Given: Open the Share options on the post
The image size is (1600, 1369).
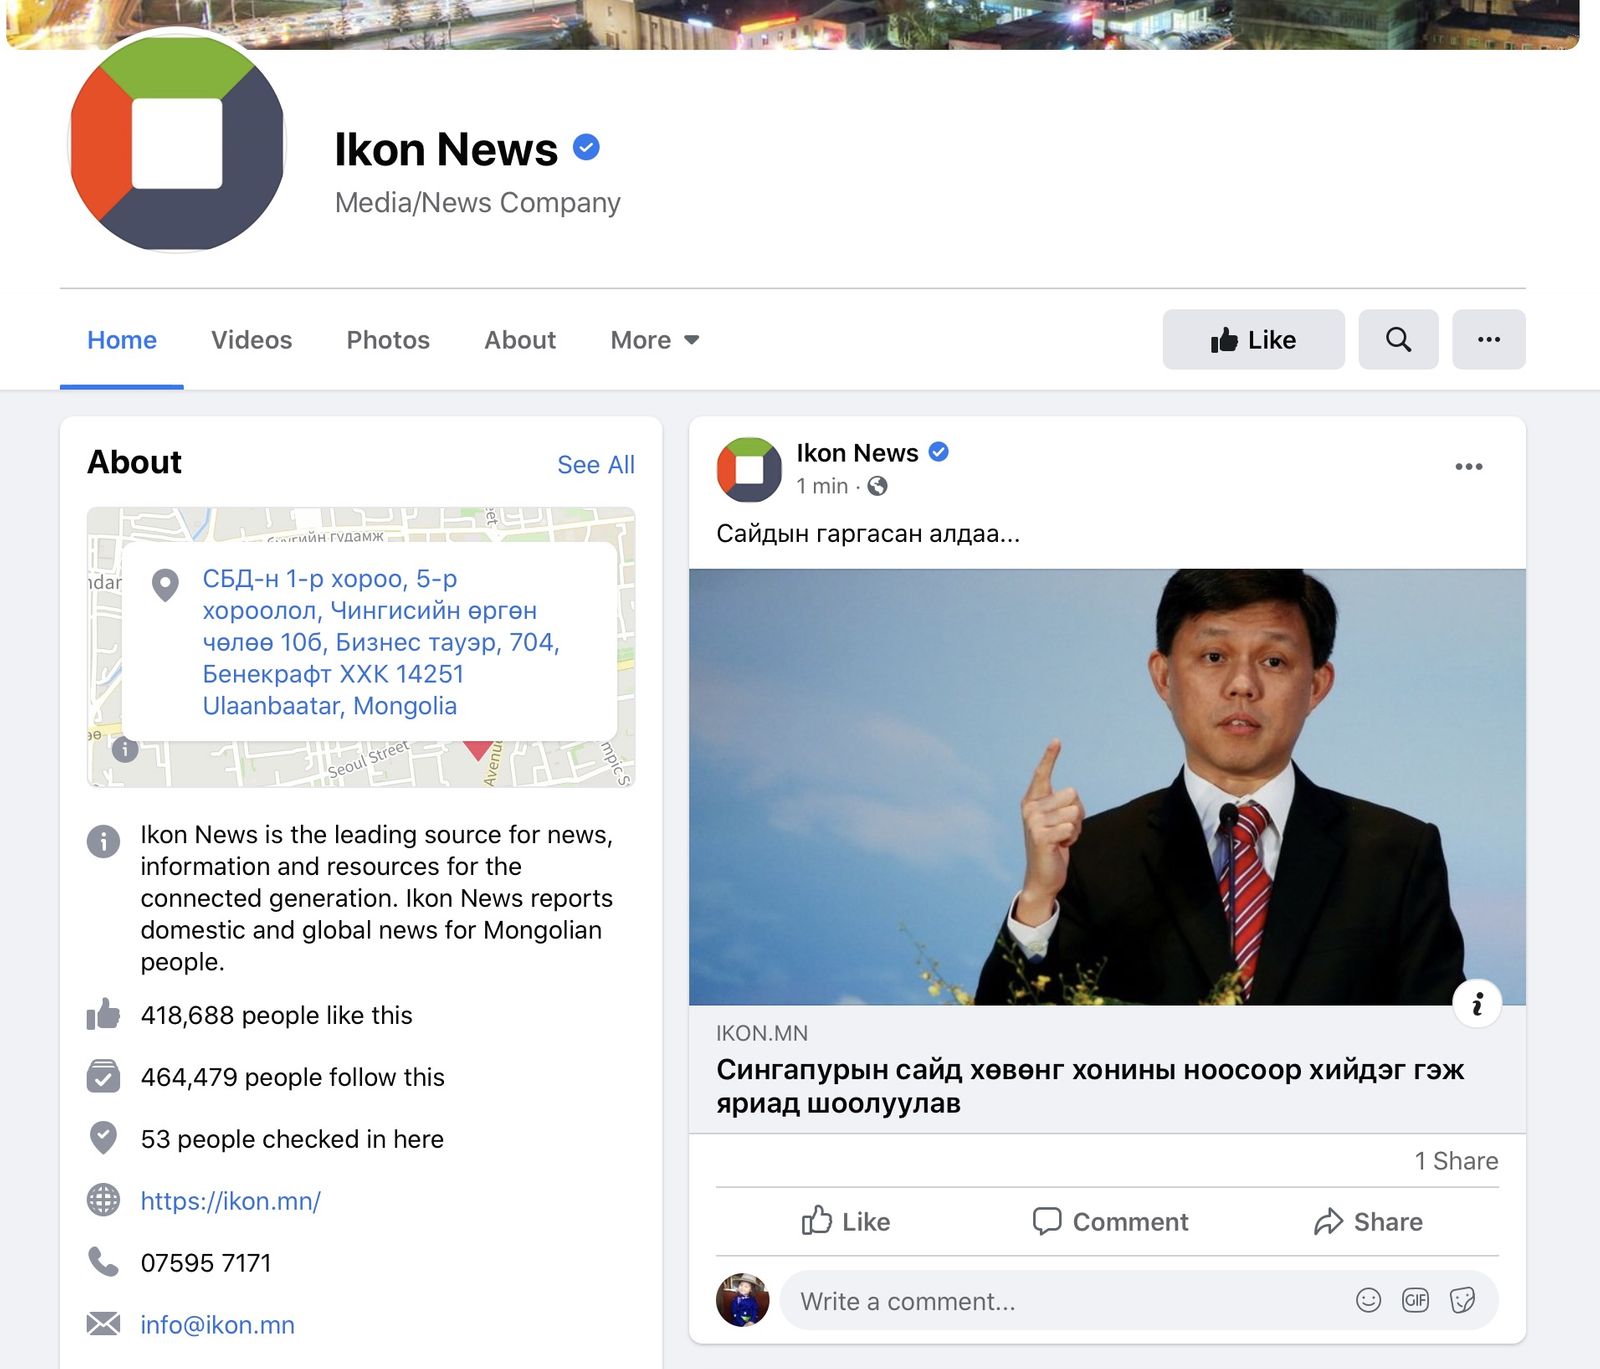Looking at the screenshot, I should [1368, 1222].
